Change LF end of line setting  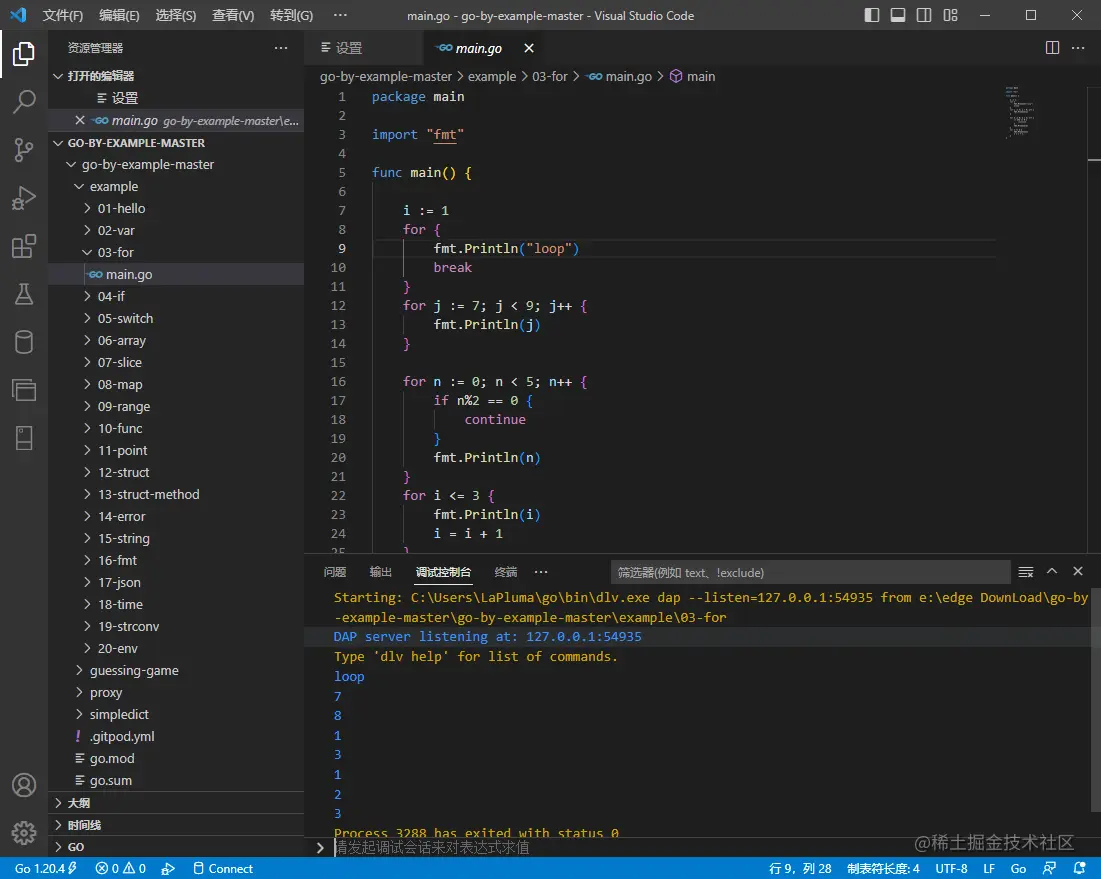point(989,868)
